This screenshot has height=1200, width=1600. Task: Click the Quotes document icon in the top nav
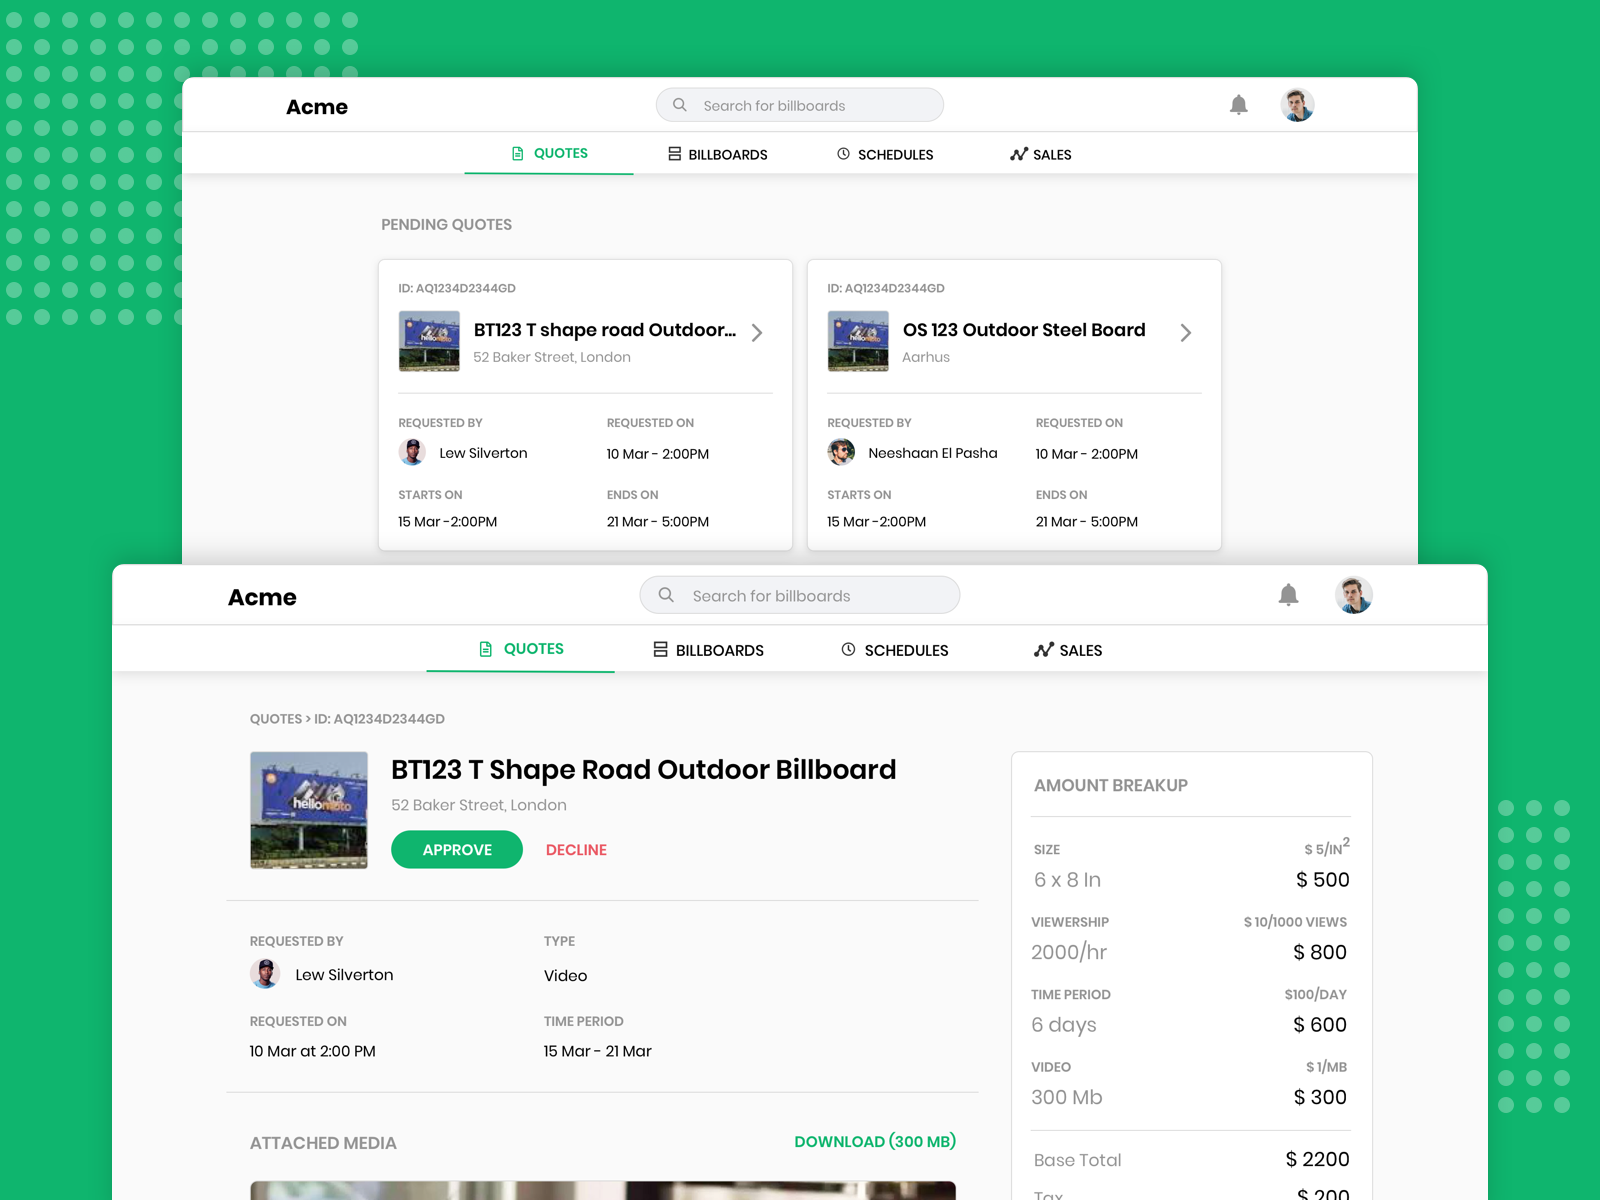tap(517, 153)
